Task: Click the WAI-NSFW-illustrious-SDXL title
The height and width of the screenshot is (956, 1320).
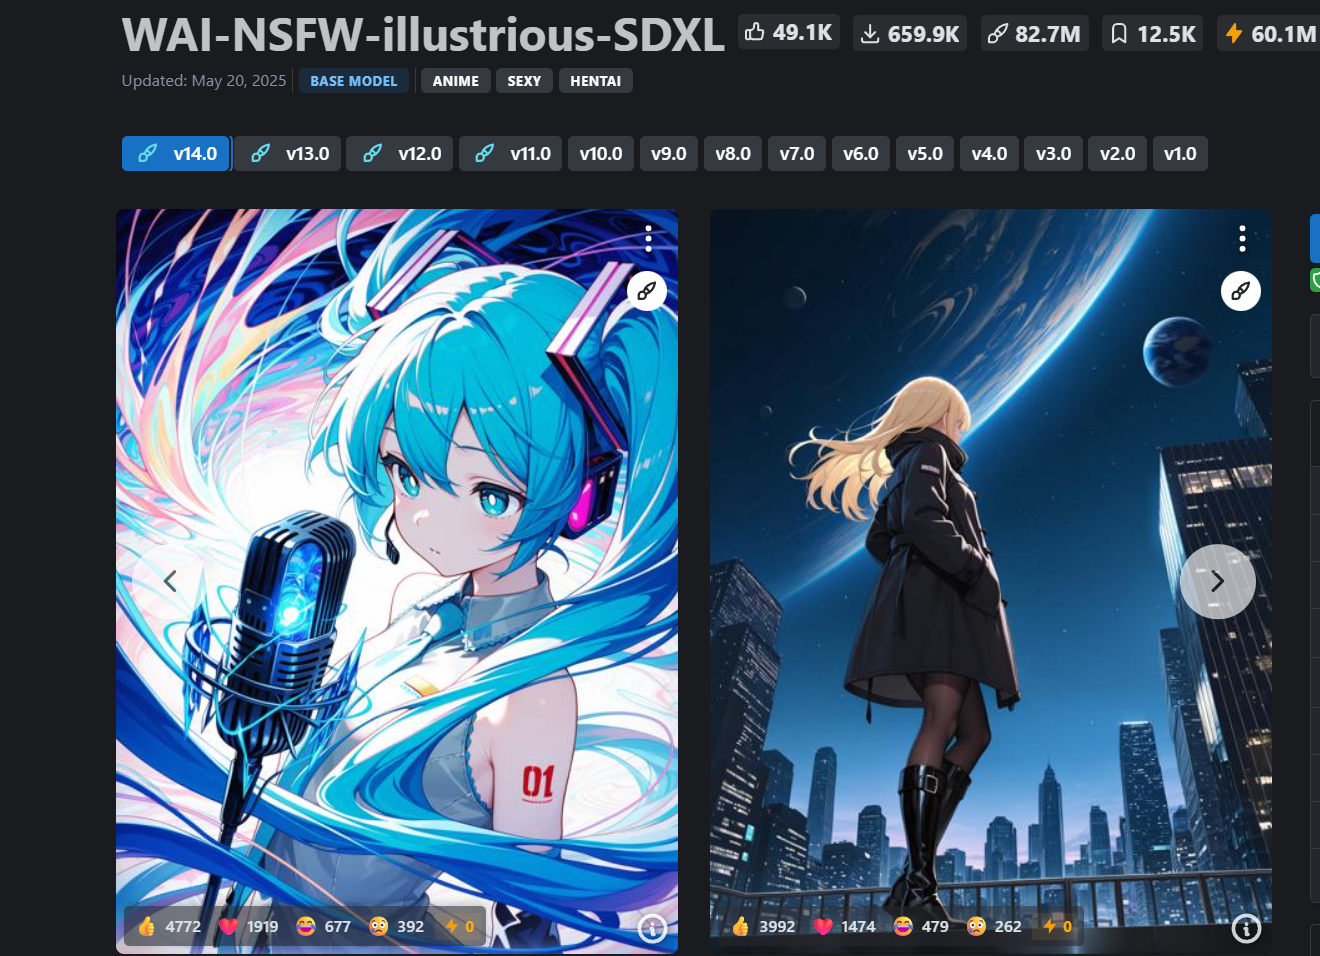Action: click(423, 35)
